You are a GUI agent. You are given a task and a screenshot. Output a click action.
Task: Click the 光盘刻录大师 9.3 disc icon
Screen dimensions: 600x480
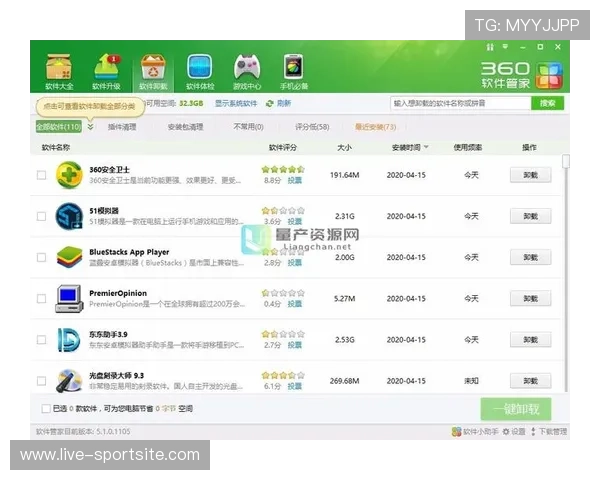point(69,380)
